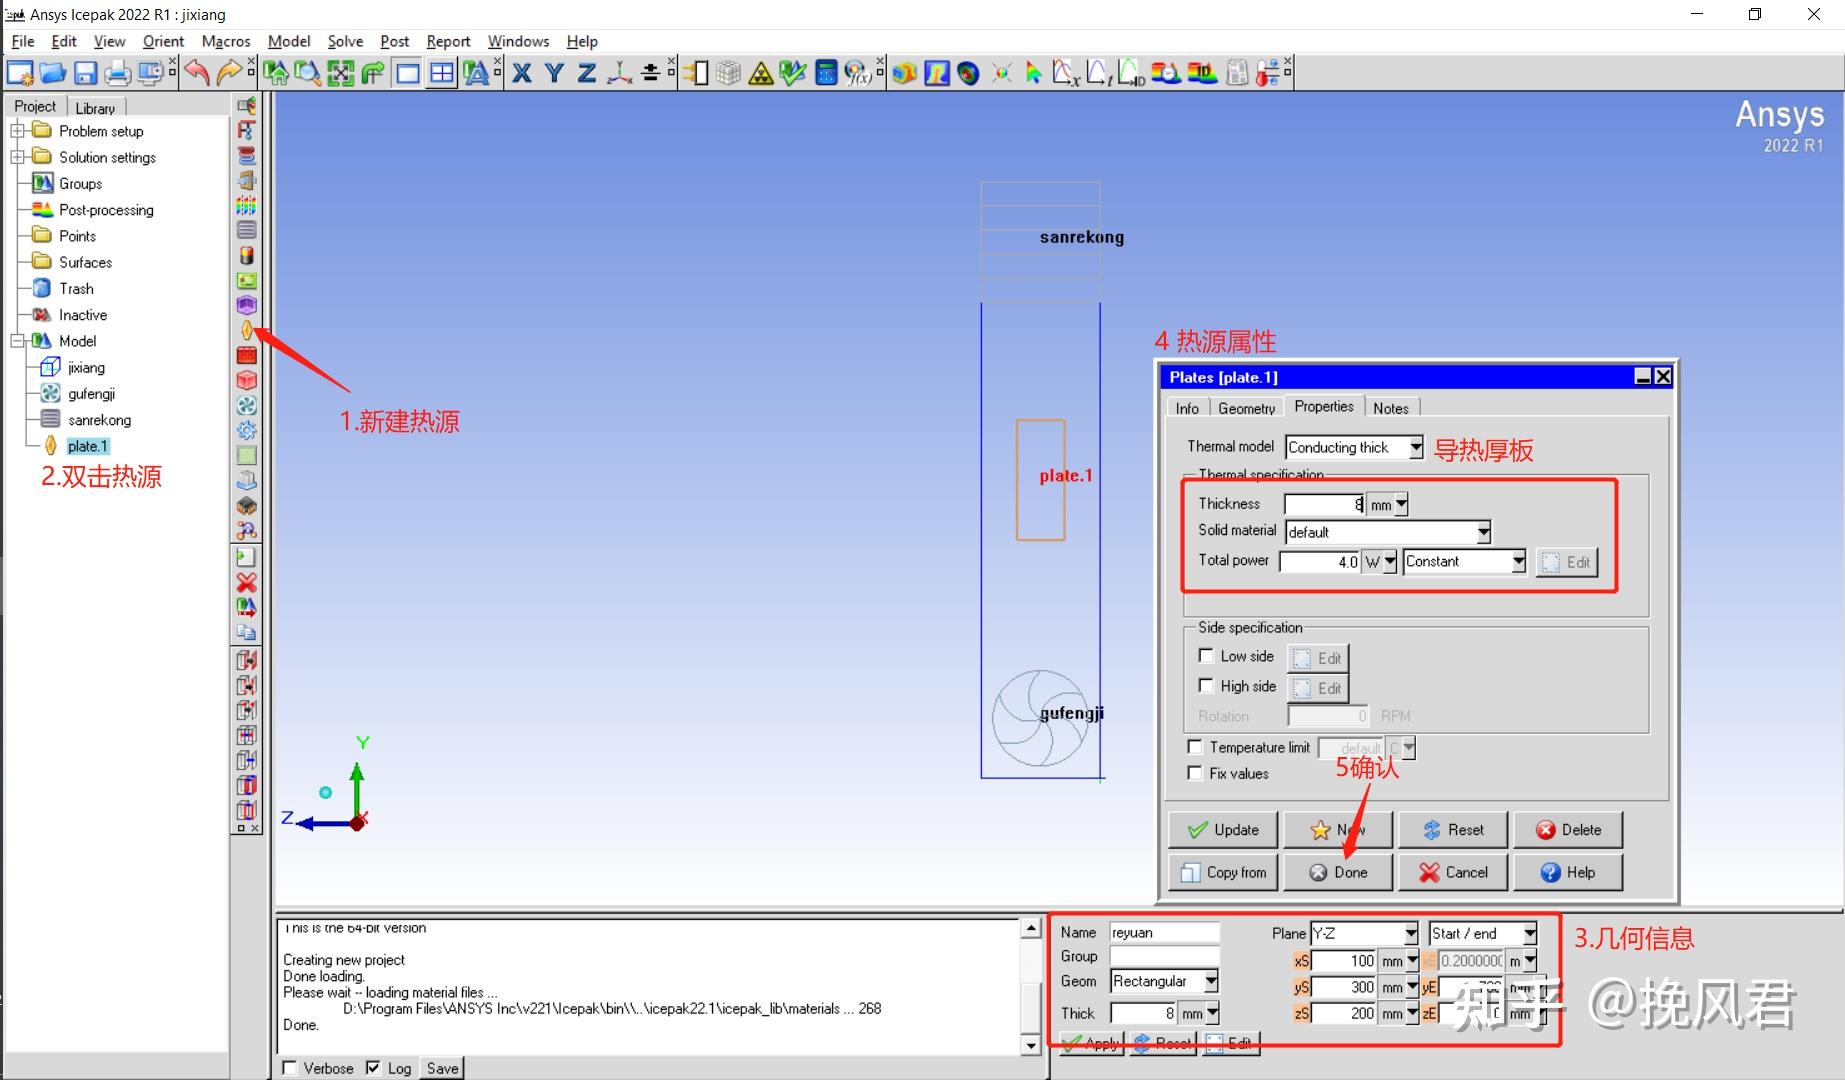This screenshot has width=1845, height=1080.
Task: Collapse the Model tree node
Action: pyautogui.click(x=17, y=341)
